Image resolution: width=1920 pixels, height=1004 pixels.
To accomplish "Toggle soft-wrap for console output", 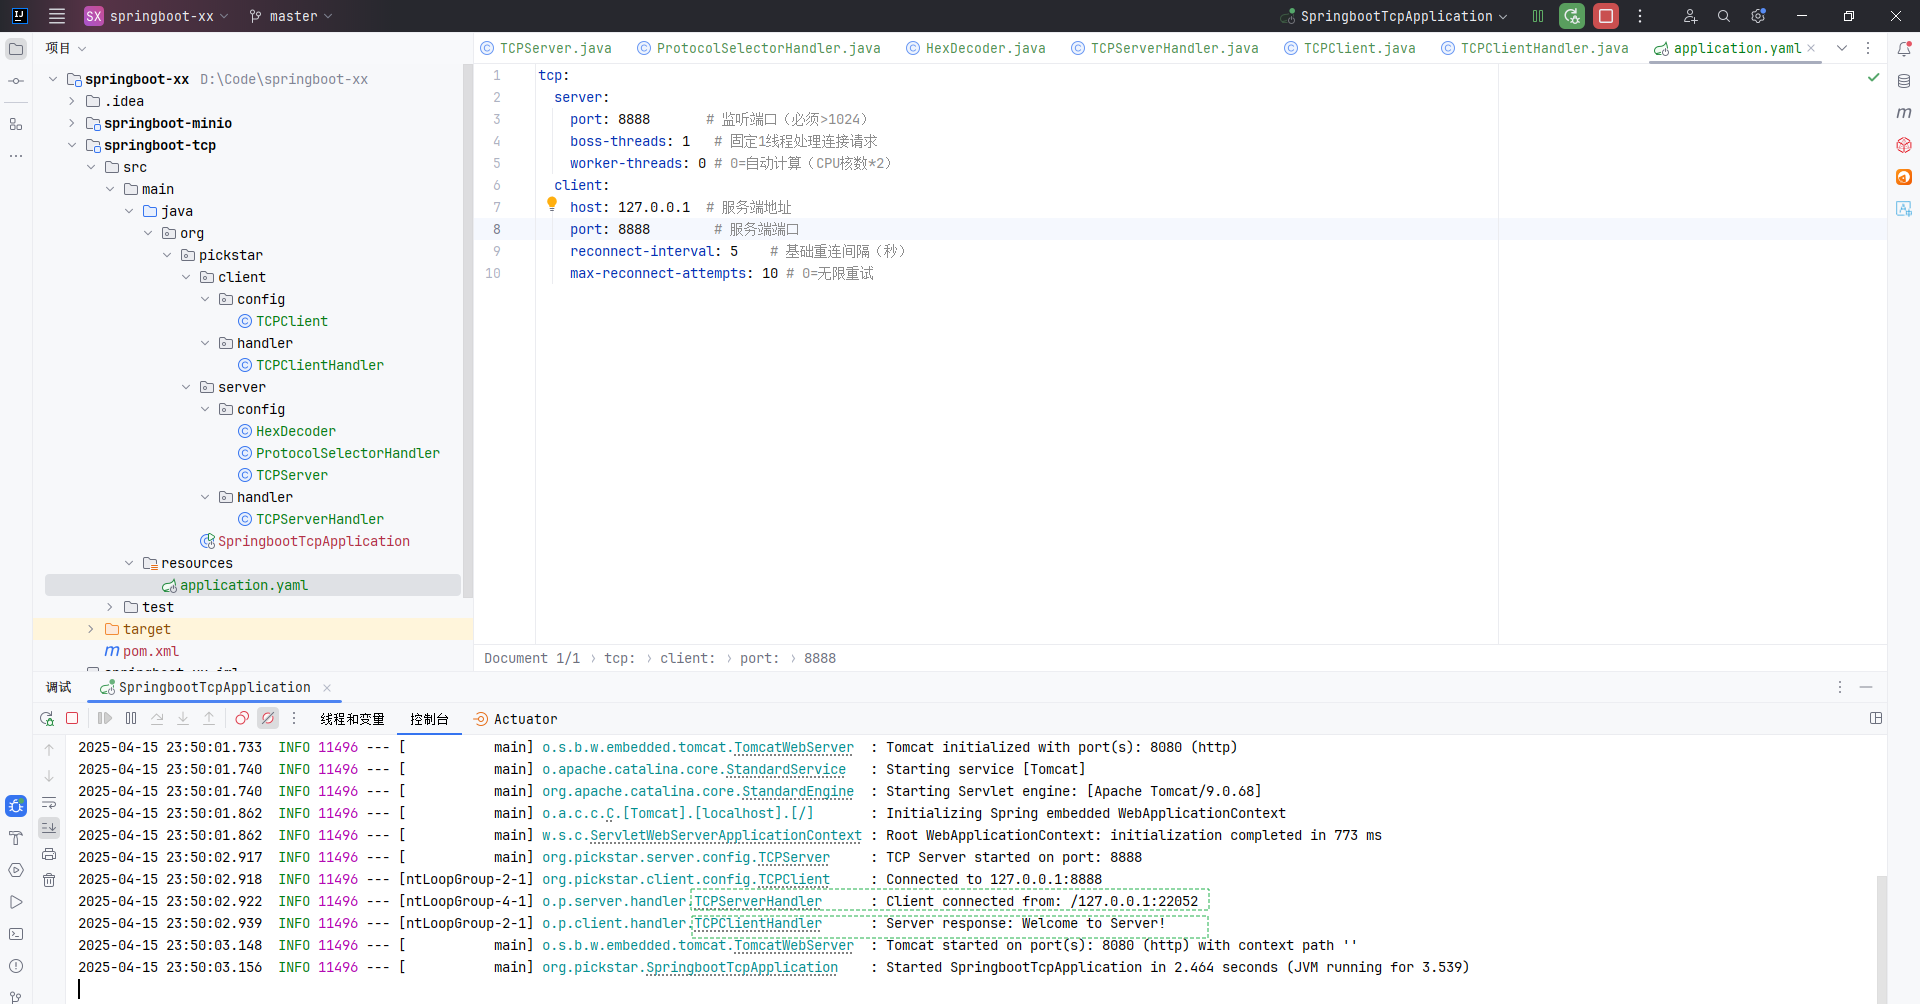I will pos(49,804).
